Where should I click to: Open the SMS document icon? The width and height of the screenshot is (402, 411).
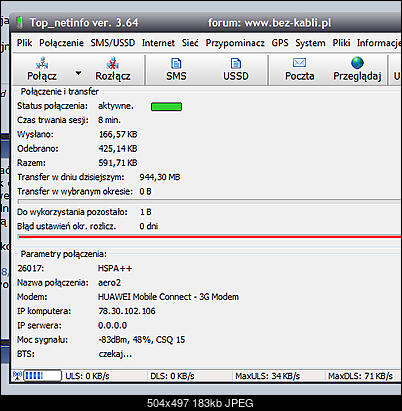(176, 63)
